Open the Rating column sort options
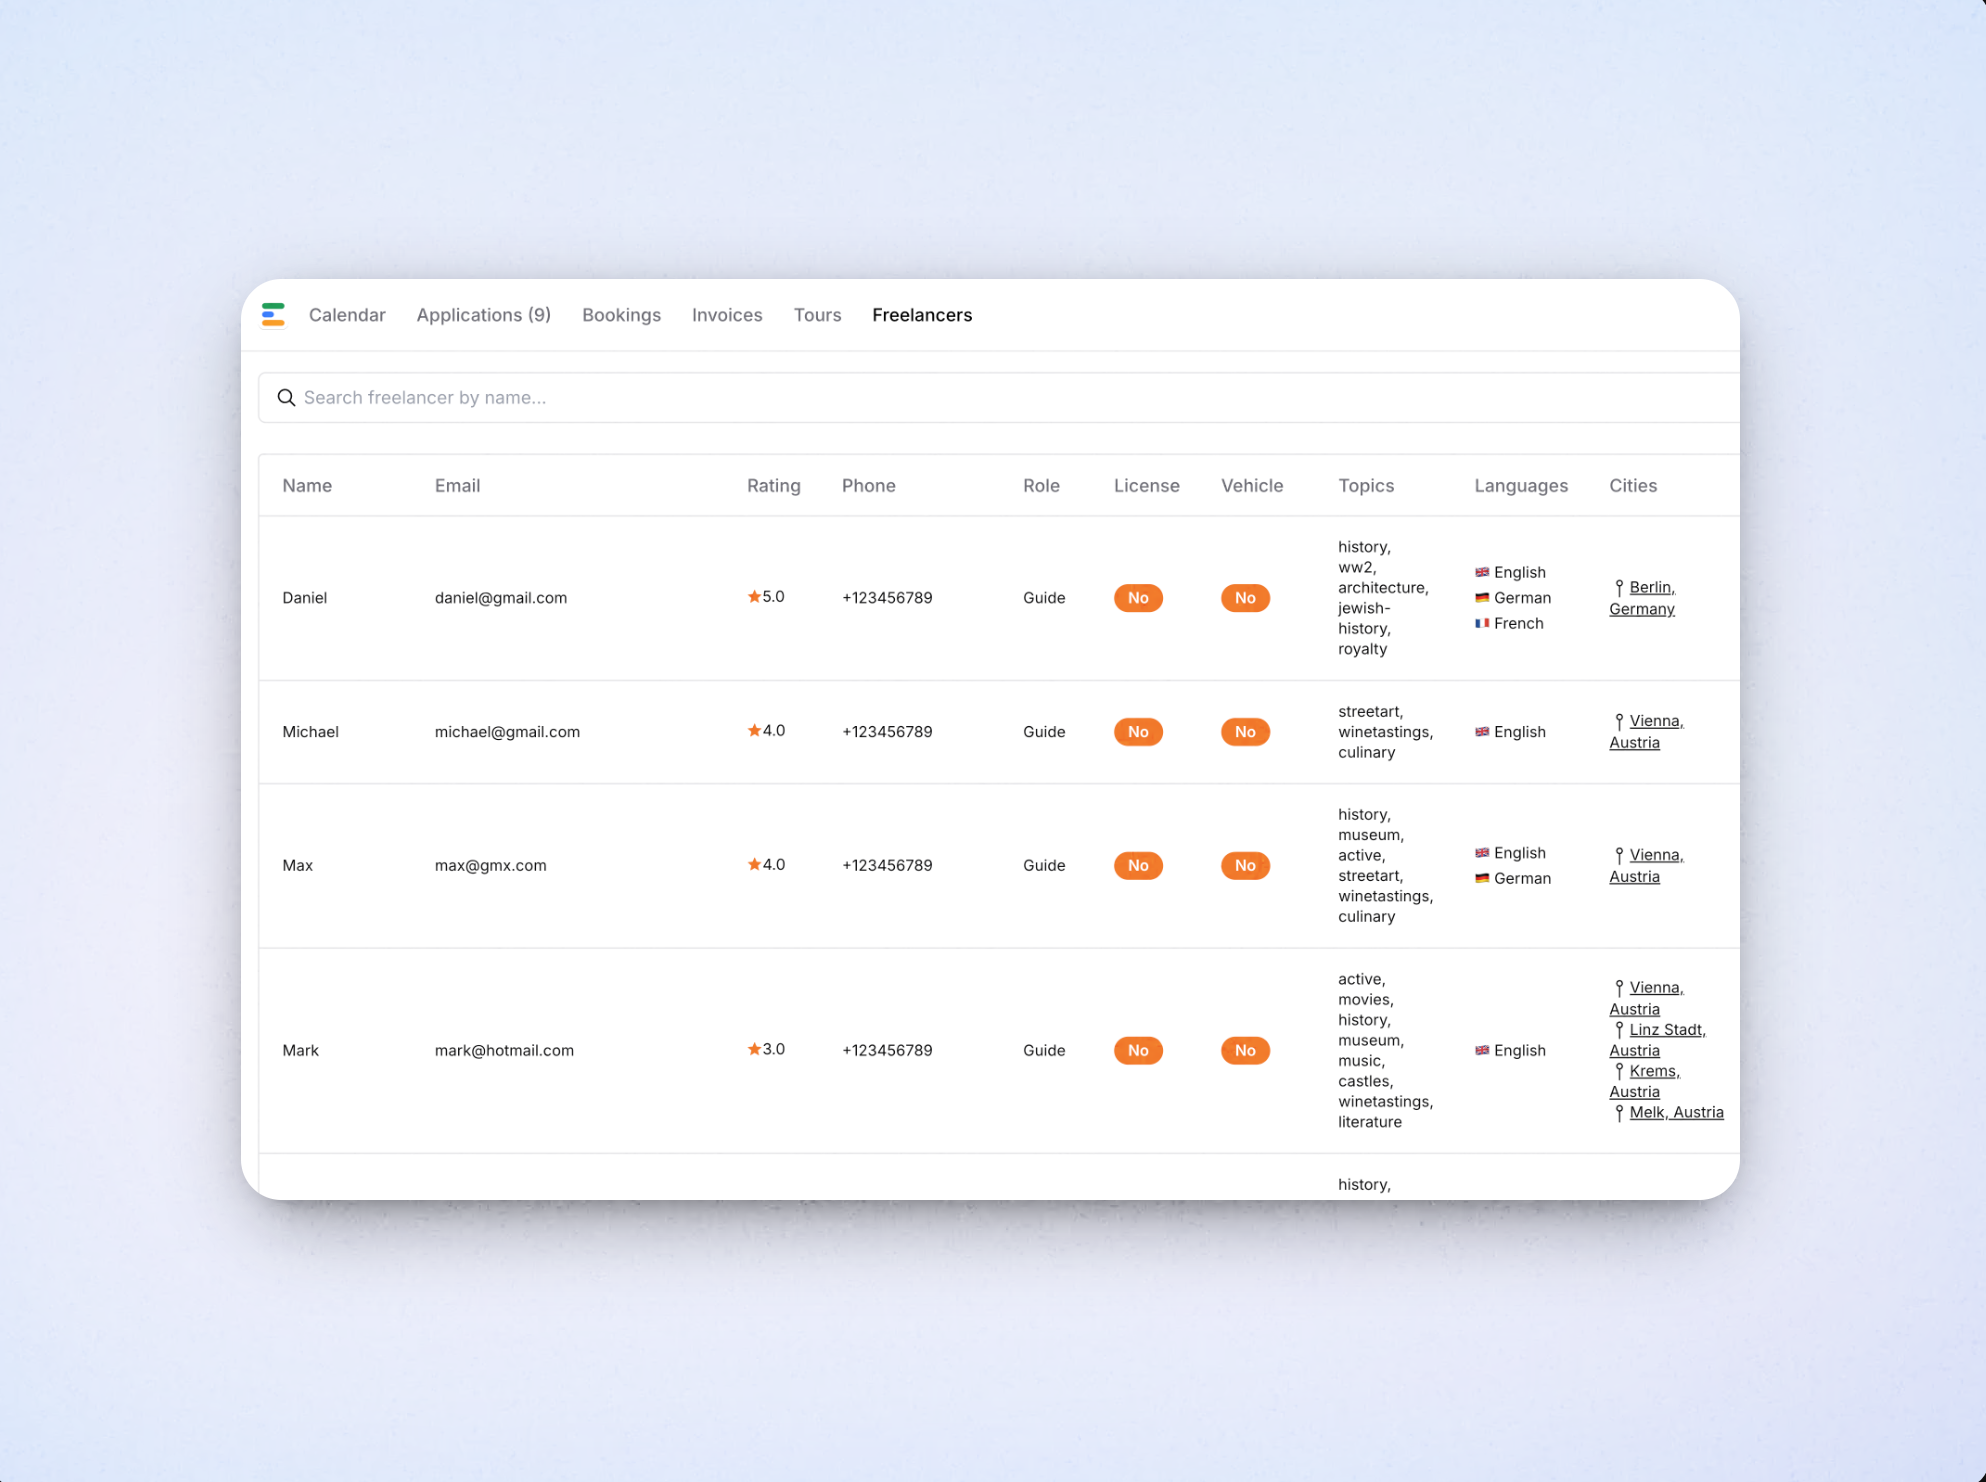This screenshot has height=1482, width=1986. point(773,485)
